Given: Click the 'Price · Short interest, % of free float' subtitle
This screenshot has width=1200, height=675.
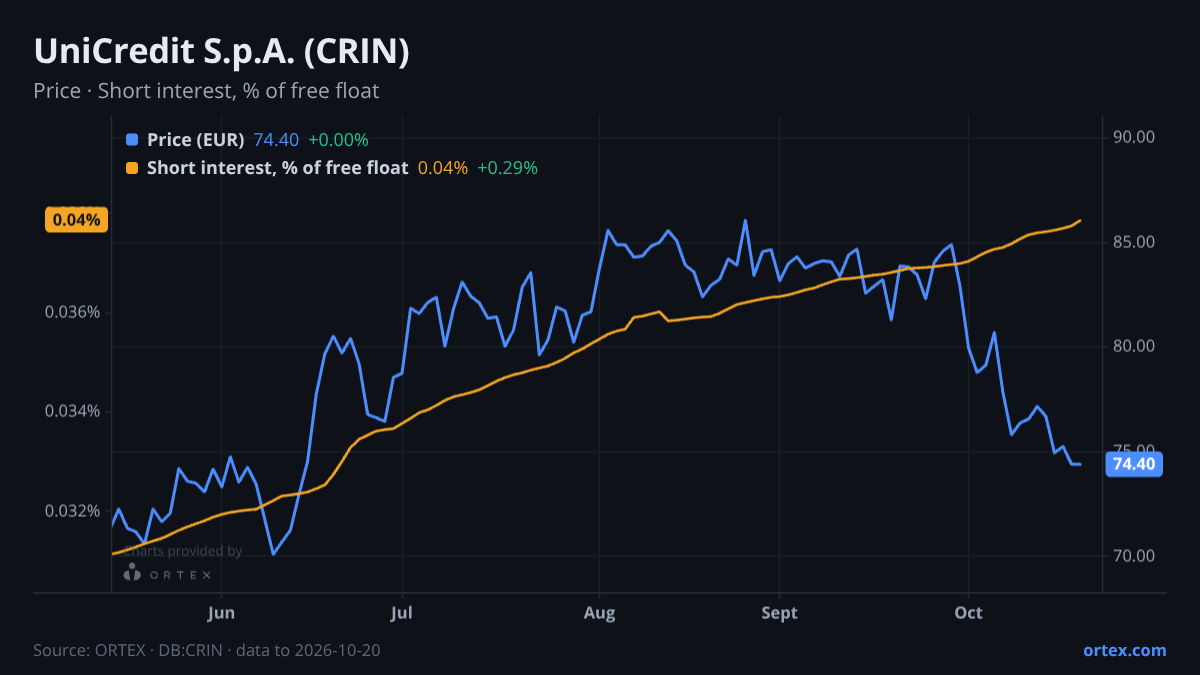Looking at the screenshot, I should 206,91.
